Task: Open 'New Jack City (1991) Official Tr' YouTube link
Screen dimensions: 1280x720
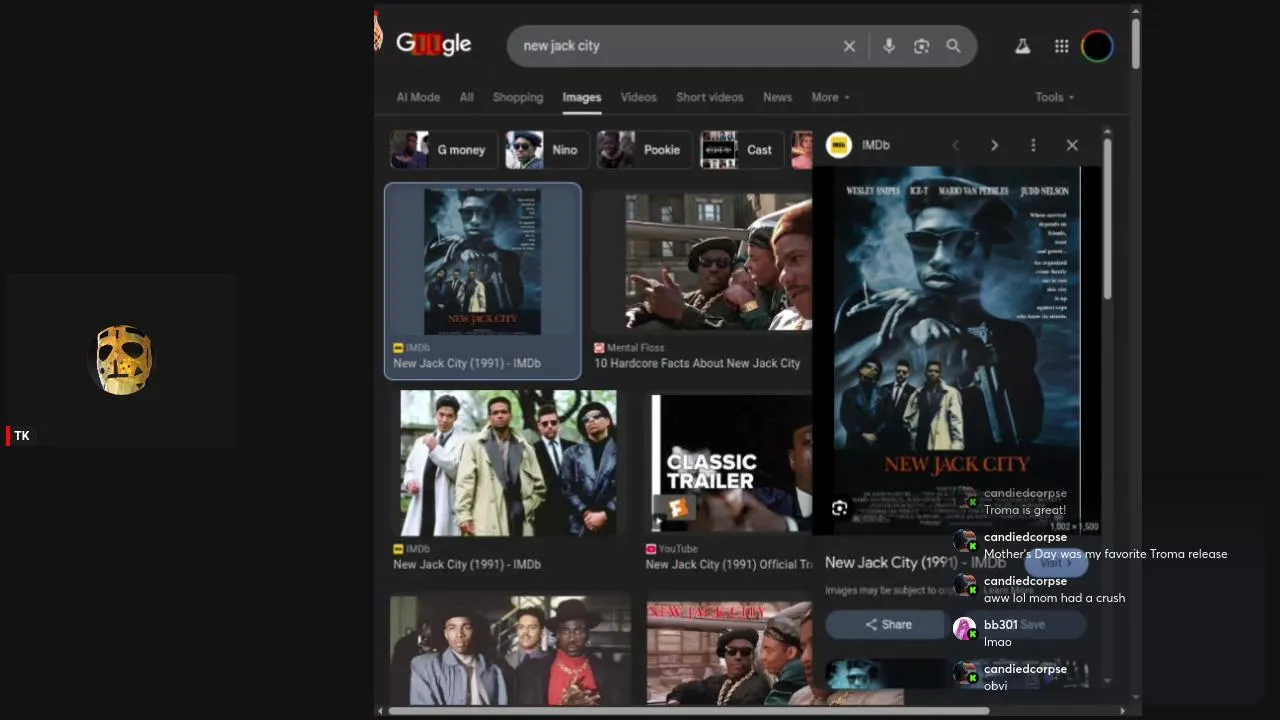Action: (729, 564)
